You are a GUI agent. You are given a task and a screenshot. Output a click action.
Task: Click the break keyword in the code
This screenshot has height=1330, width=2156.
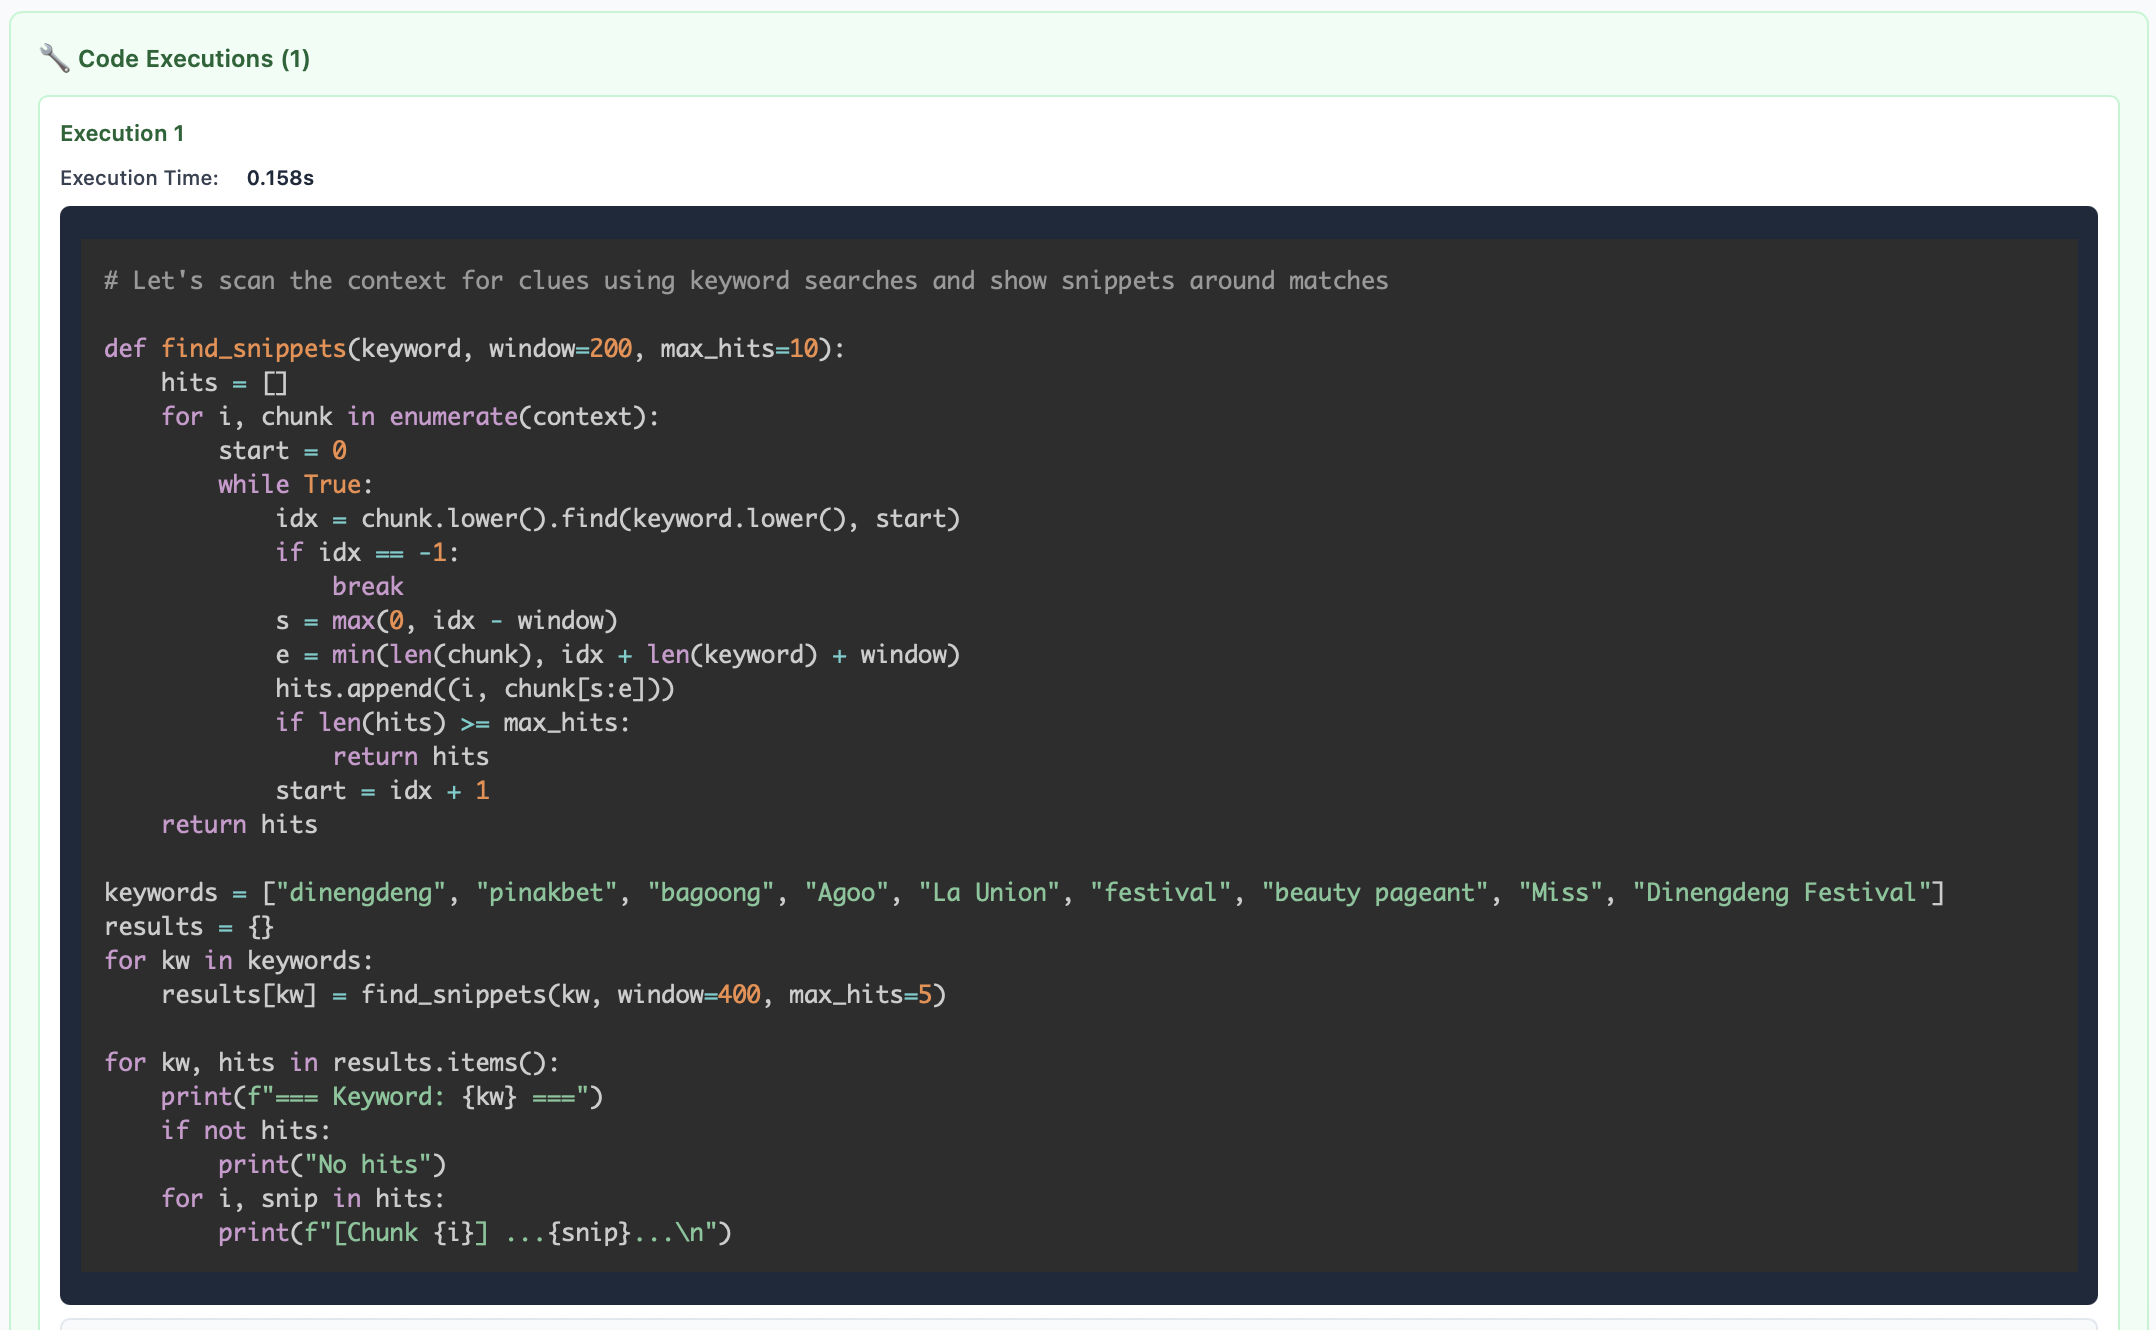coord(367,587)
